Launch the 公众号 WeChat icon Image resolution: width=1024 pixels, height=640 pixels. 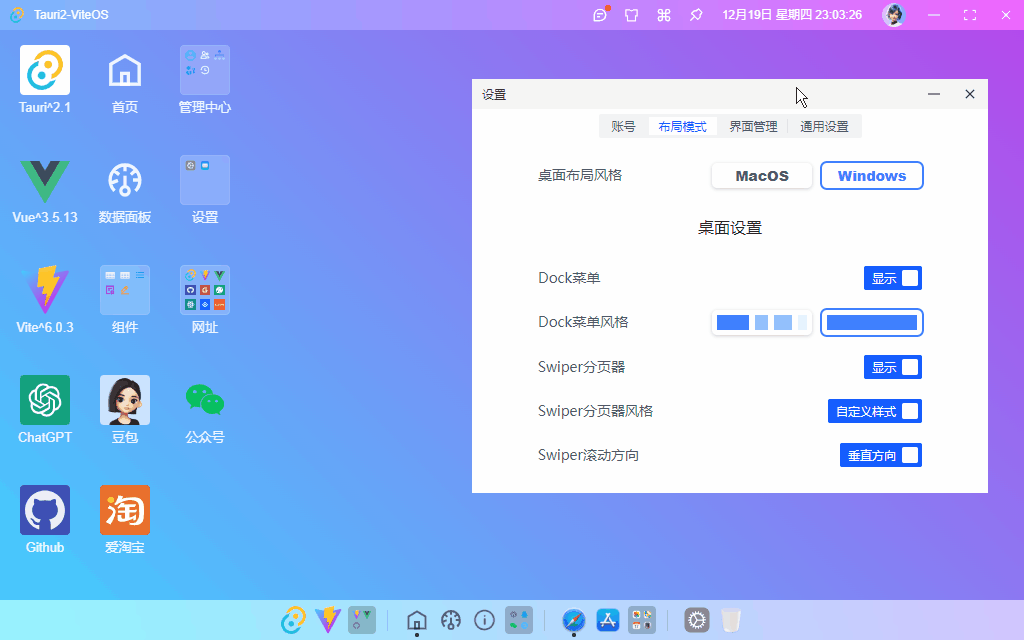pyautogui.click(x=205, y=400)
